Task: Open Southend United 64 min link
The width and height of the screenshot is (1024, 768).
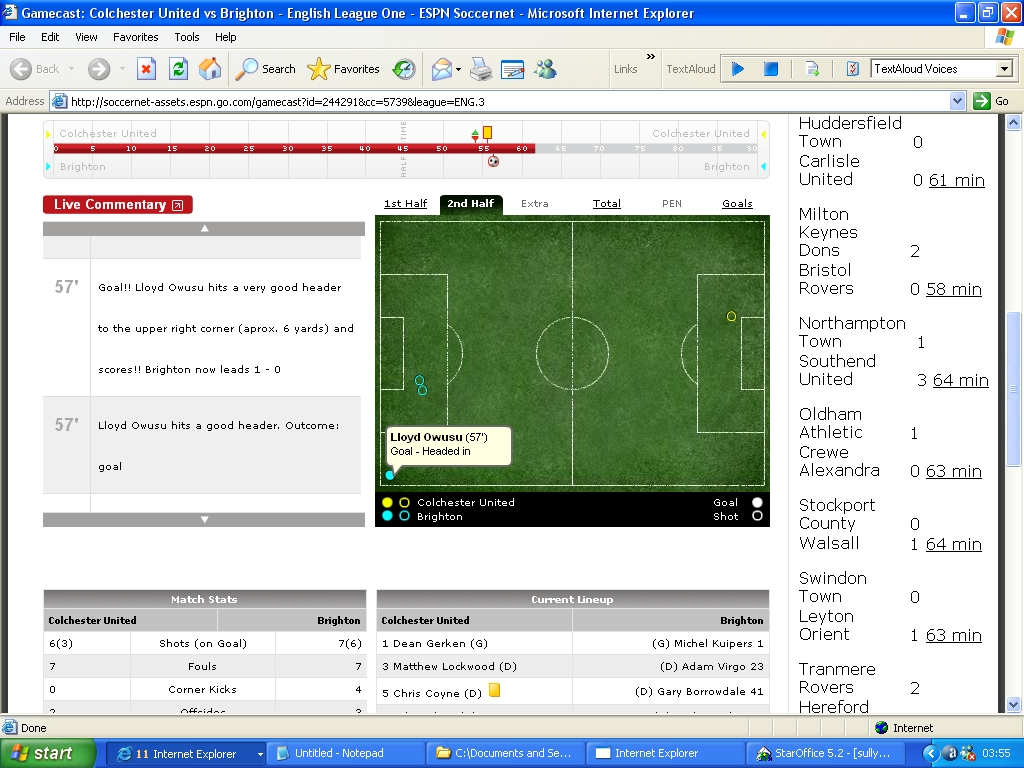Action: 961,380
